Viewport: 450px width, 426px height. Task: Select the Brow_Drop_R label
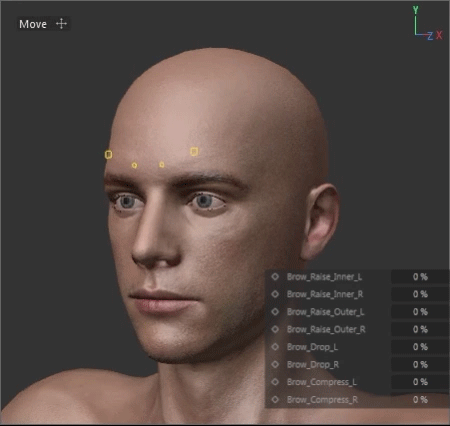pyautogui.click(x=313, y=365)
